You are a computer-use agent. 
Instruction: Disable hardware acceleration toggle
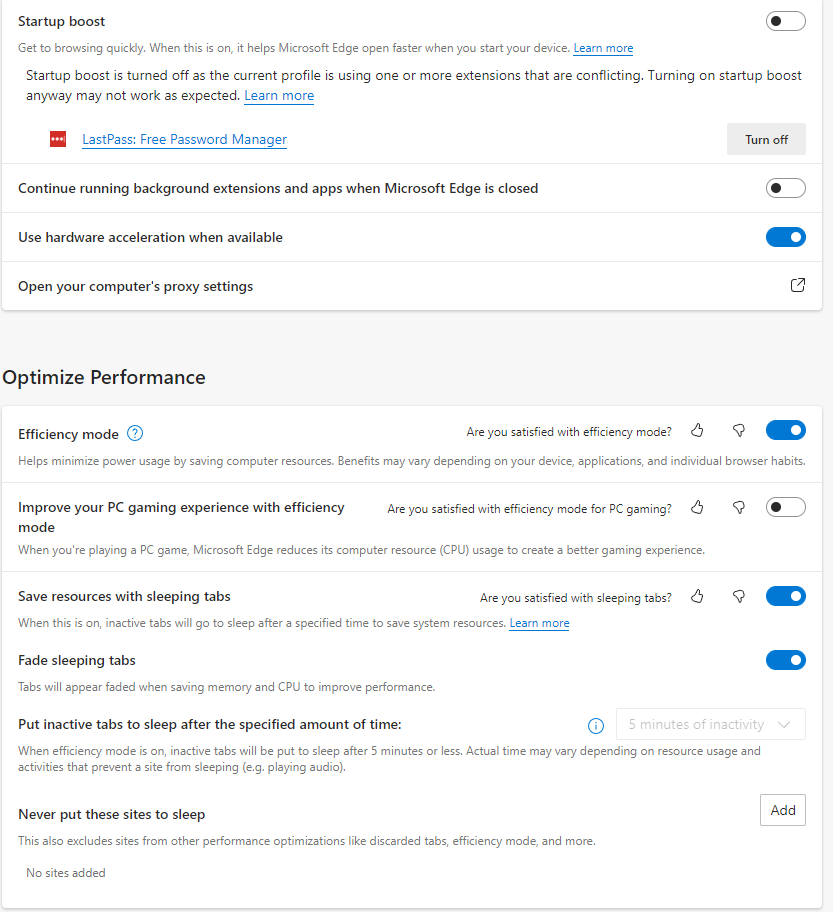785,237
